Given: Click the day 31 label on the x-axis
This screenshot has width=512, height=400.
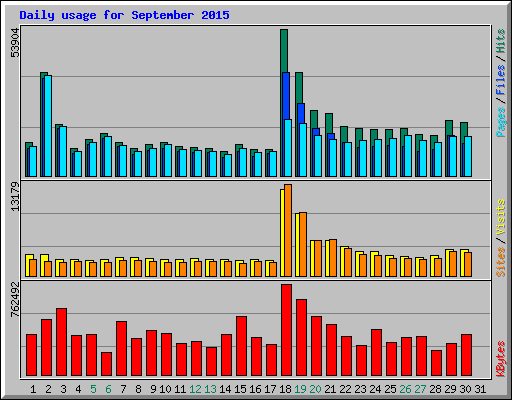Looking at the screenshot, I should pyautogui.click(x=480, y=389).
